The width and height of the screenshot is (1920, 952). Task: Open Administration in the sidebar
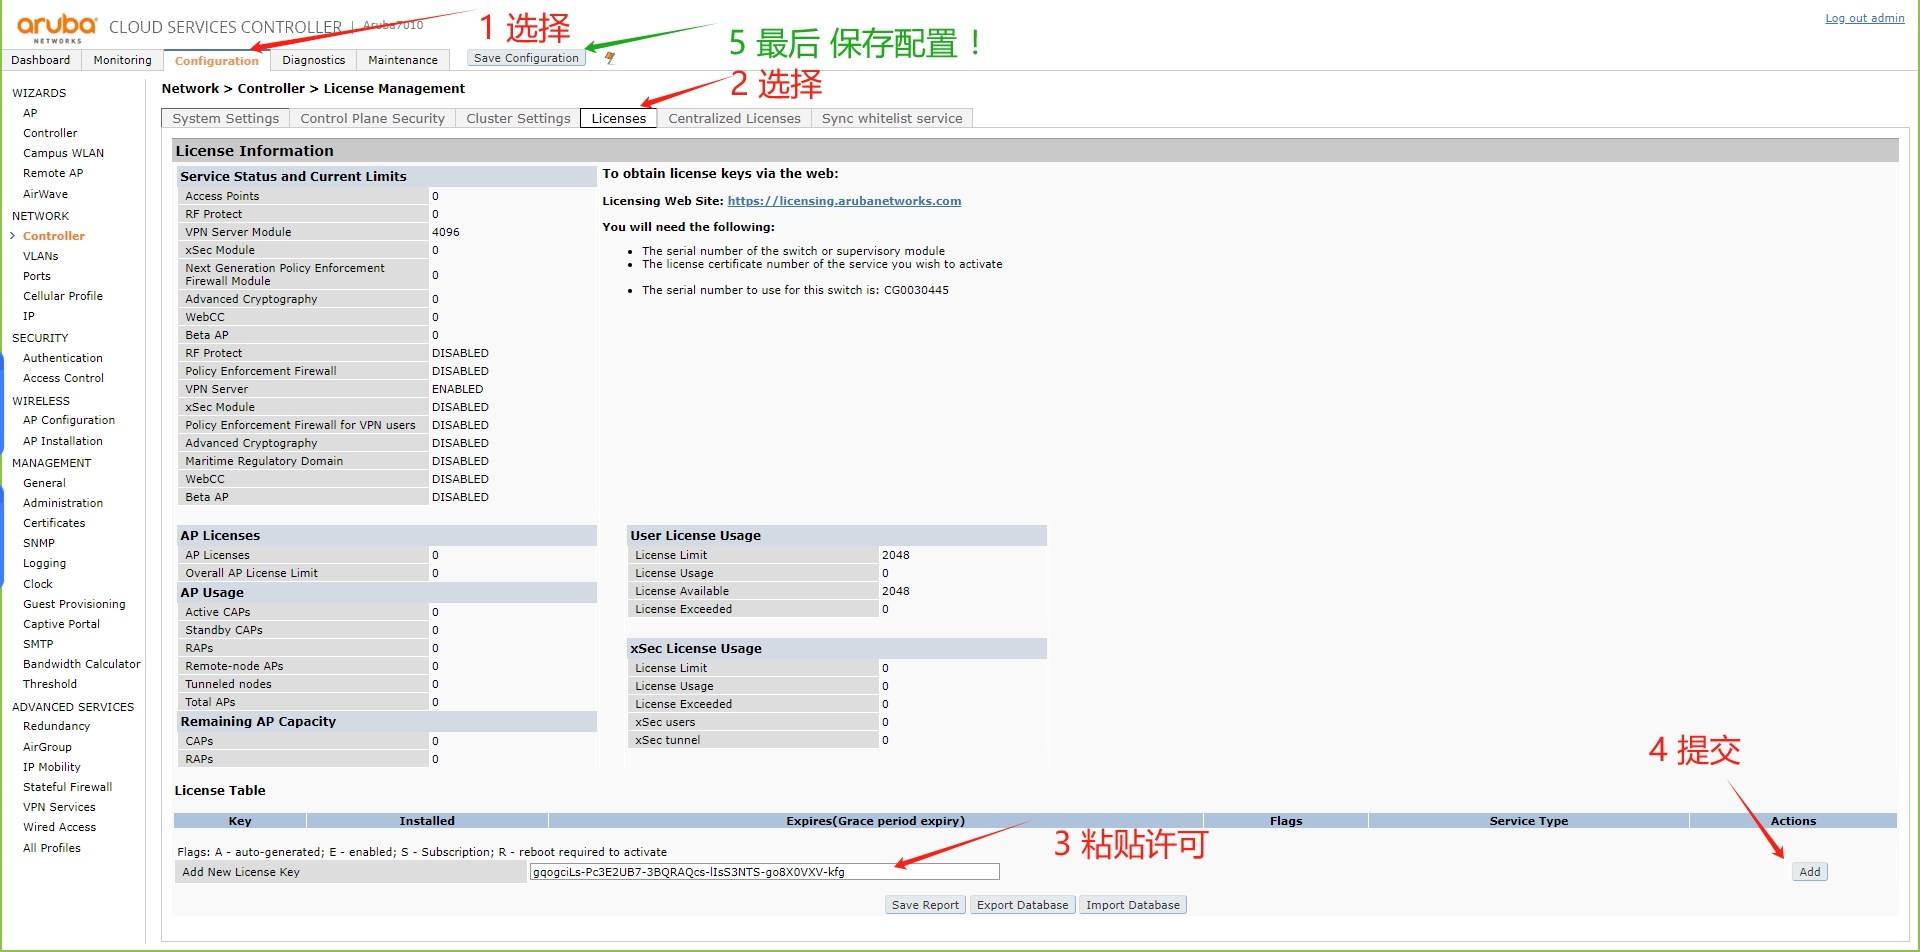(63, 503)
